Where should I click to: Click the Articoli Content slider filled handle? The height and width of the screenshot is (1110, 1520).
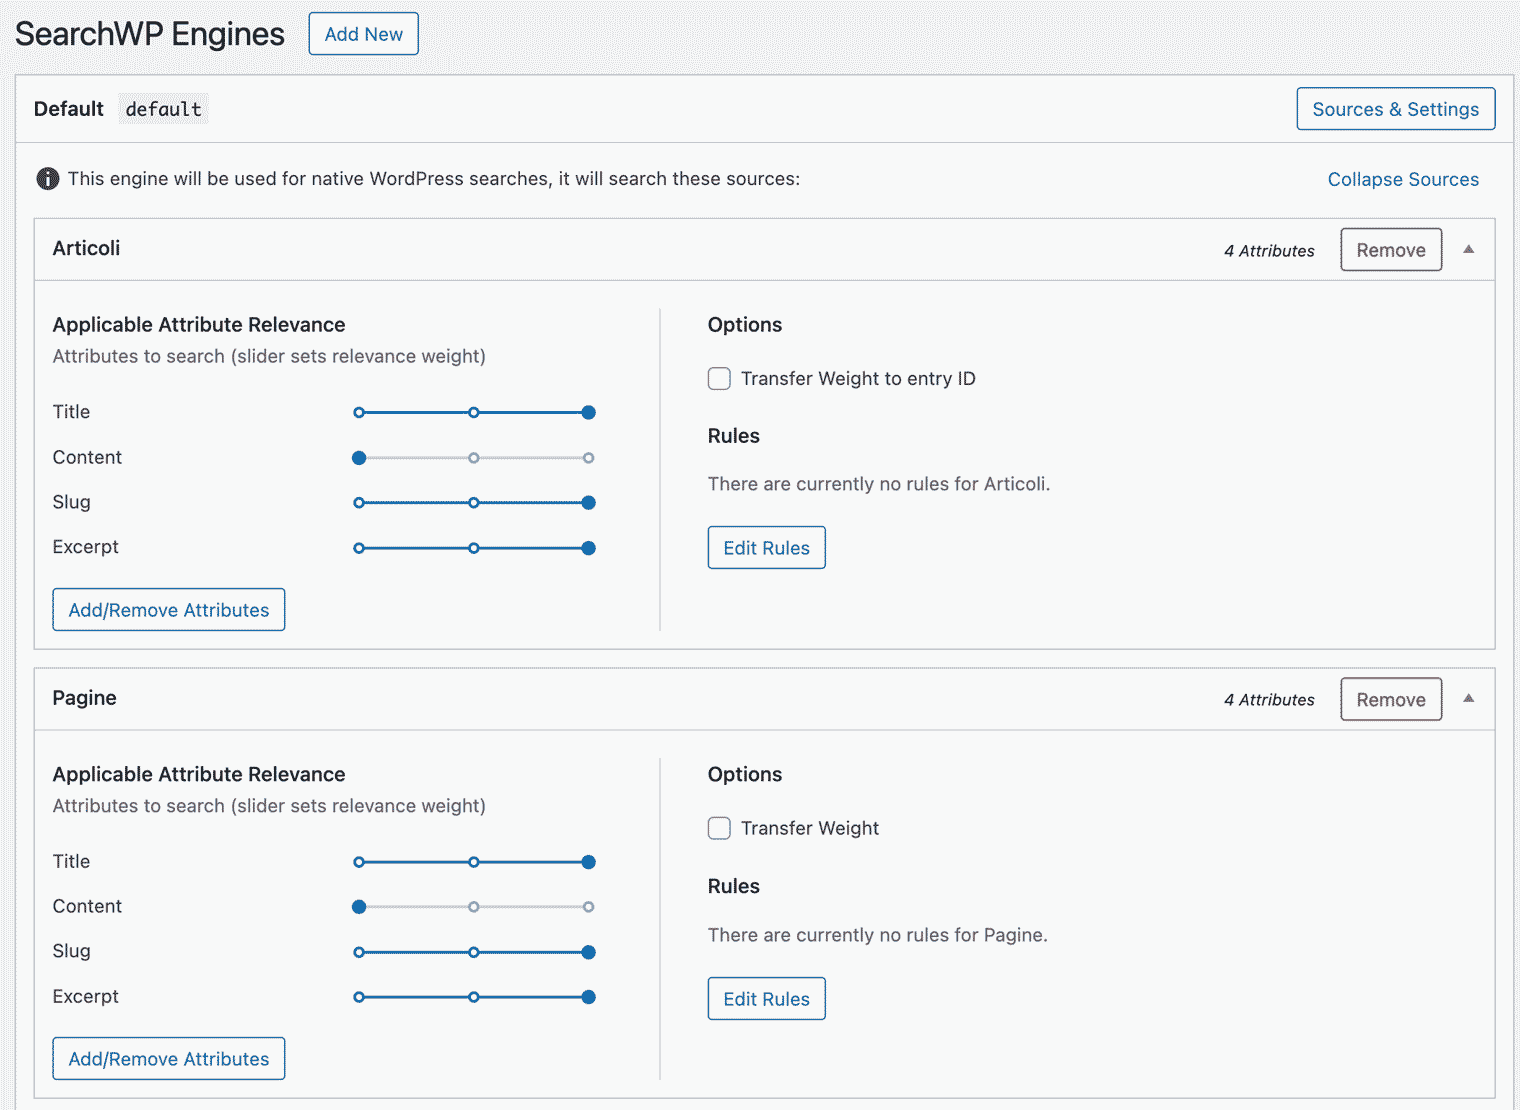coord(359,458)
